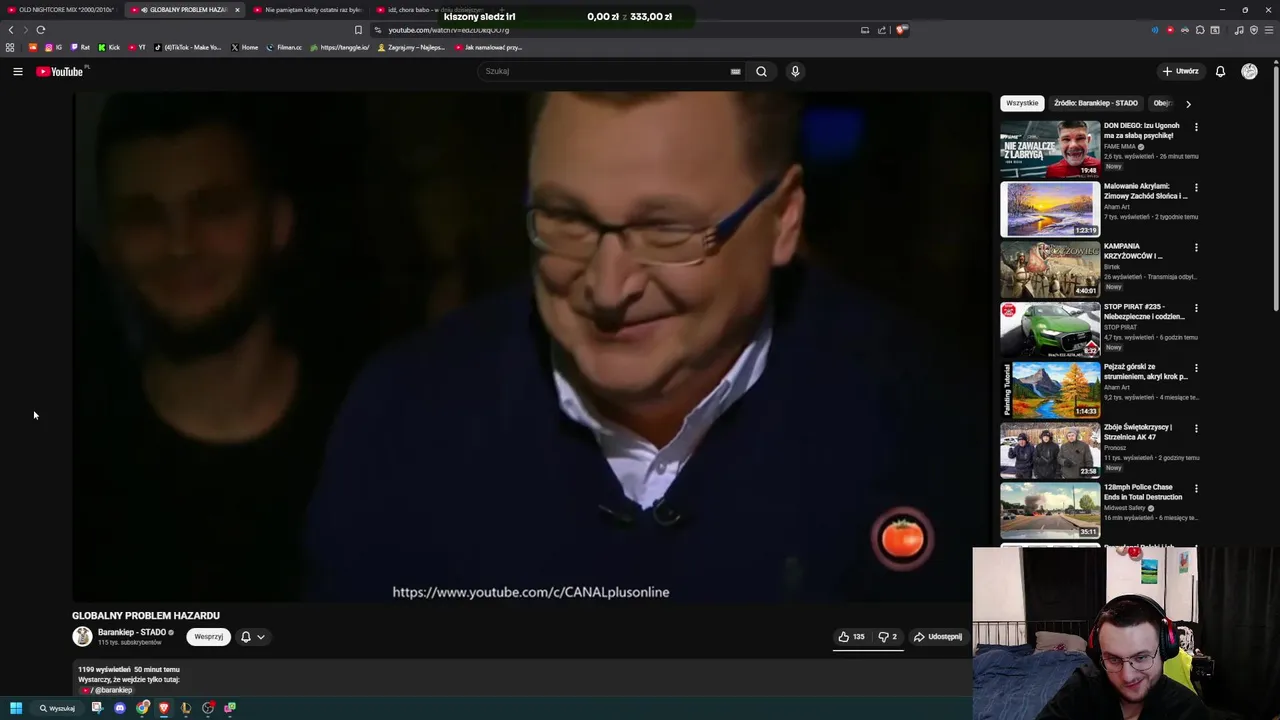Like the video with thumbs up
The width and height of the screenshot is (1280, 720).
[x=851, y=636]
